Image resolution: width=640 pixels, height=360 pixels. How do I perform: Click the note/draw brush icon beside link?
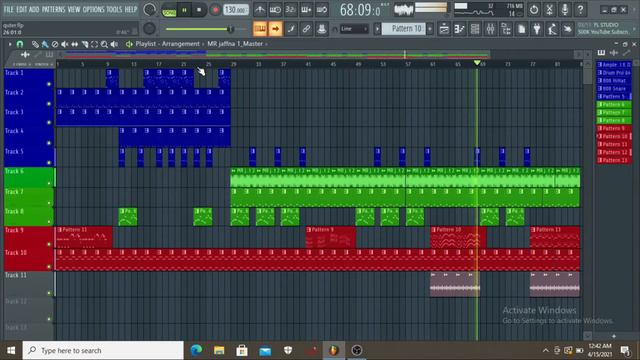click(291, 29)
